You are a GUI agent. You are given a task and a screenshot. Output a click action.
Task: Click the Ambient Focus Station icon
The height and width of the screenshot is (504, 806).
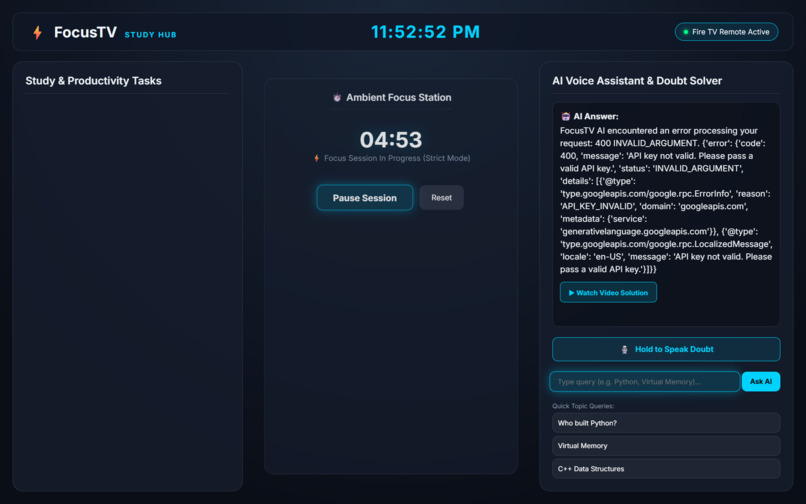click(337, 98)
